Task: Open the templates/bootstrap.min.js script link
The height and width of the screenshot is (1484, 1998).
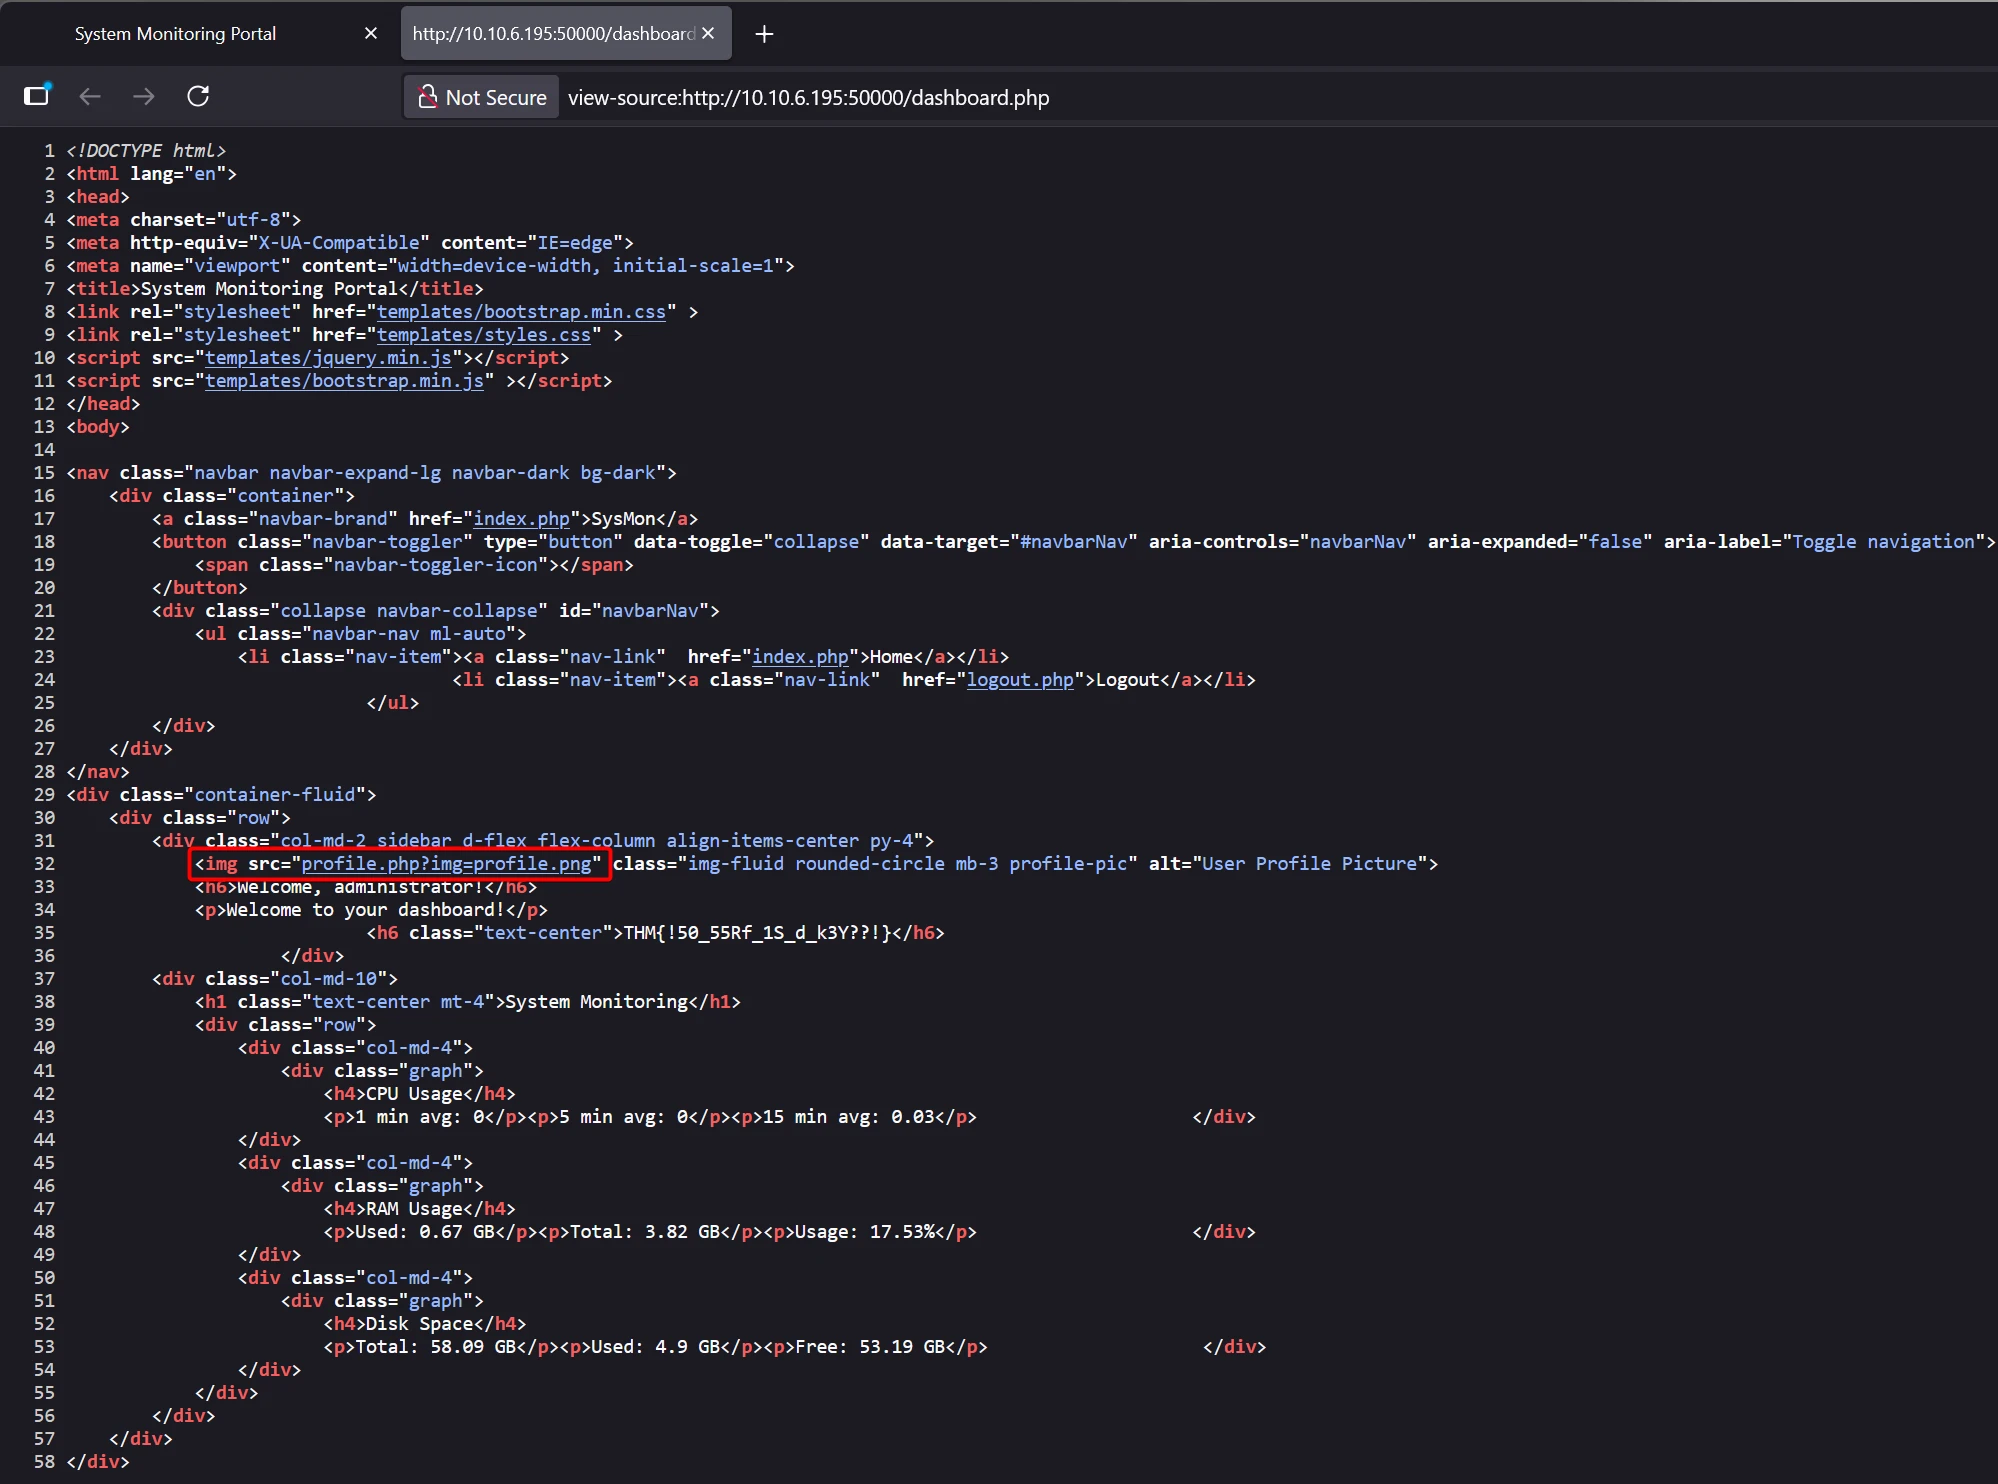Action: pos(344,381)
